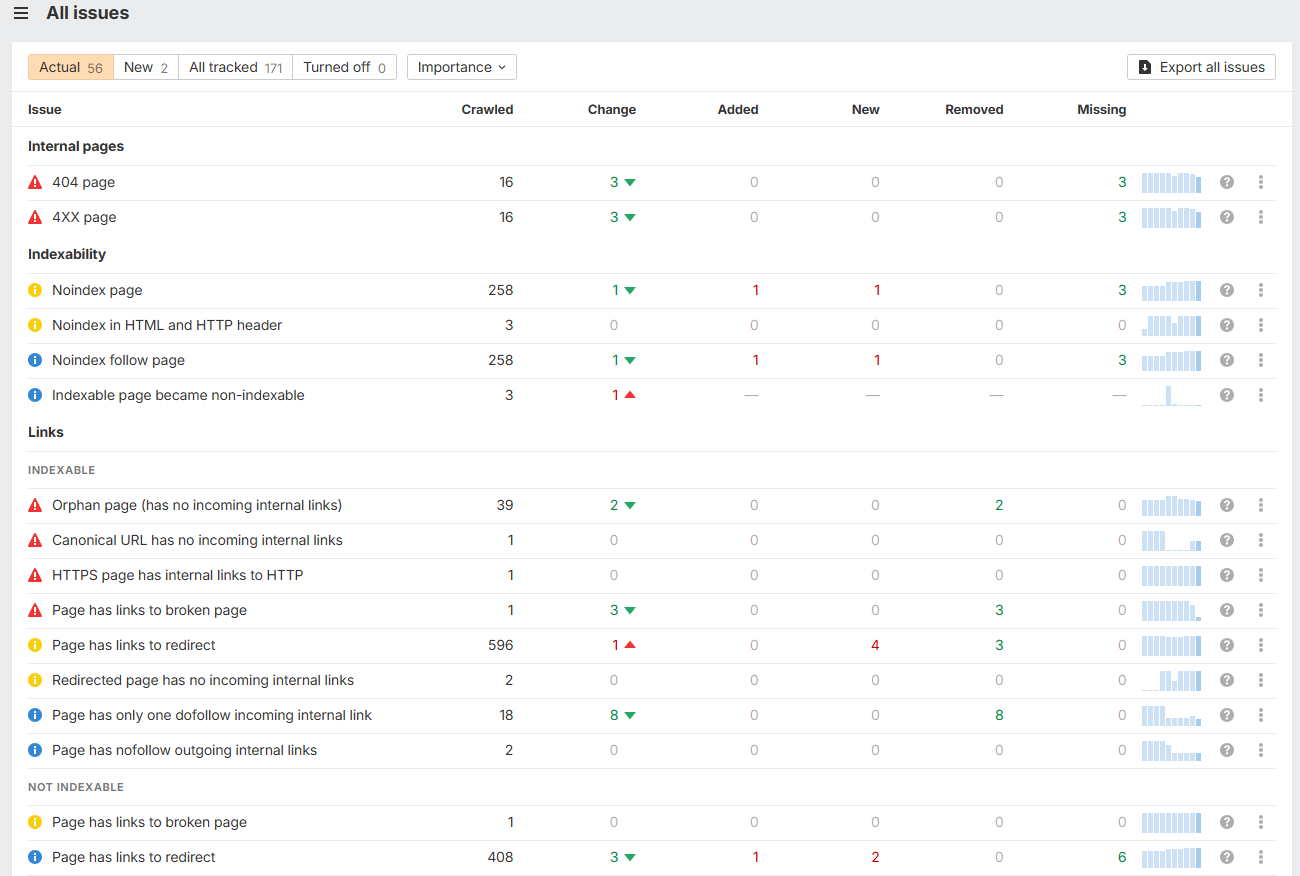Click the blue info icon beside nofollow outgoing links

click(35, 750)
